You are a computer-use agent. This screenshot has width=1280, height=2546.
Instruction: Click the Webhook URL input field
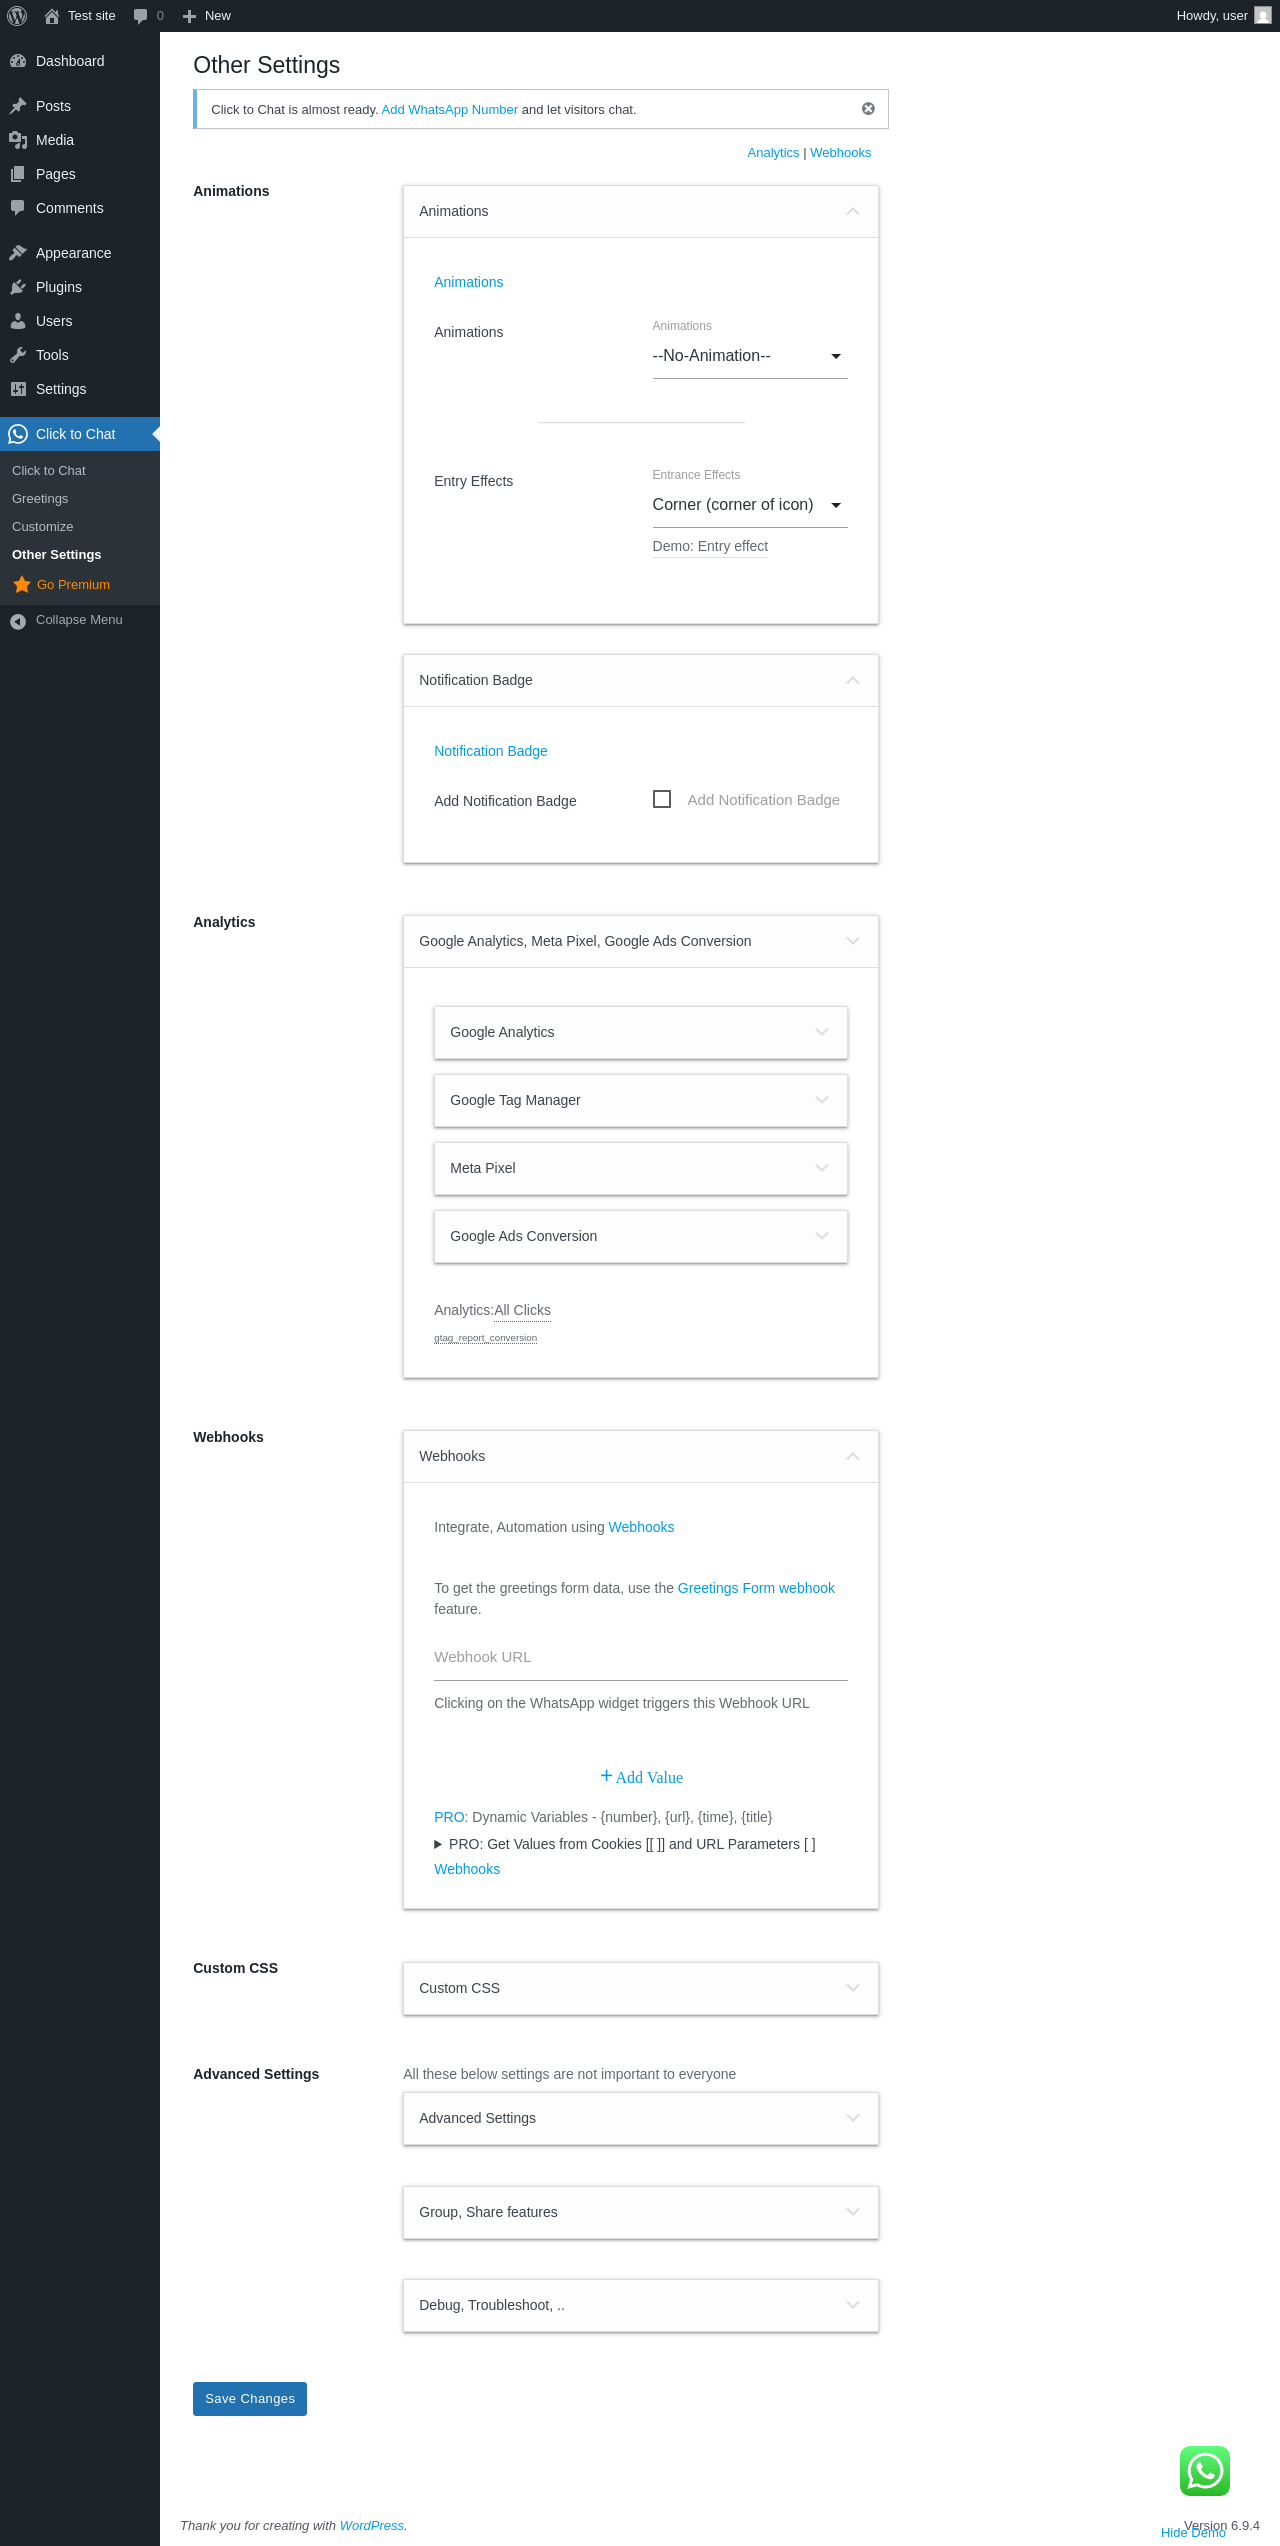(640, 1658)
